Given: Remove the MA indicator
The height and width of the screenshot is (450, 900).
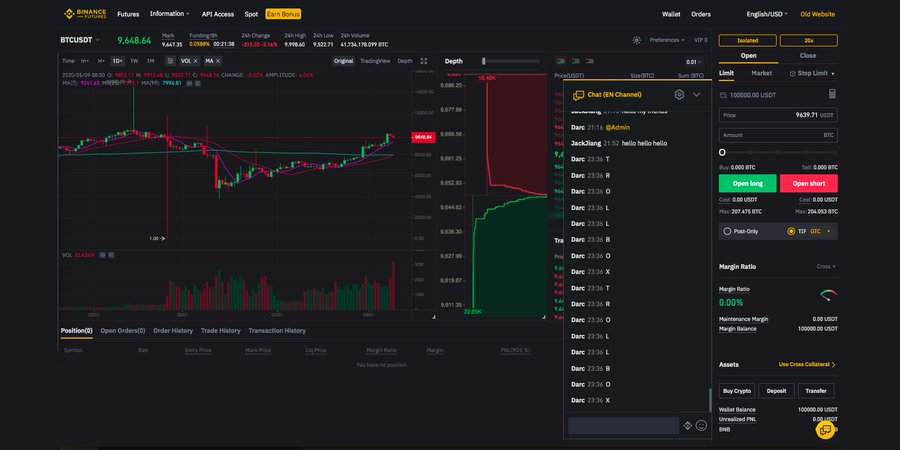Looking at the screenshot, I should (218, 61).
